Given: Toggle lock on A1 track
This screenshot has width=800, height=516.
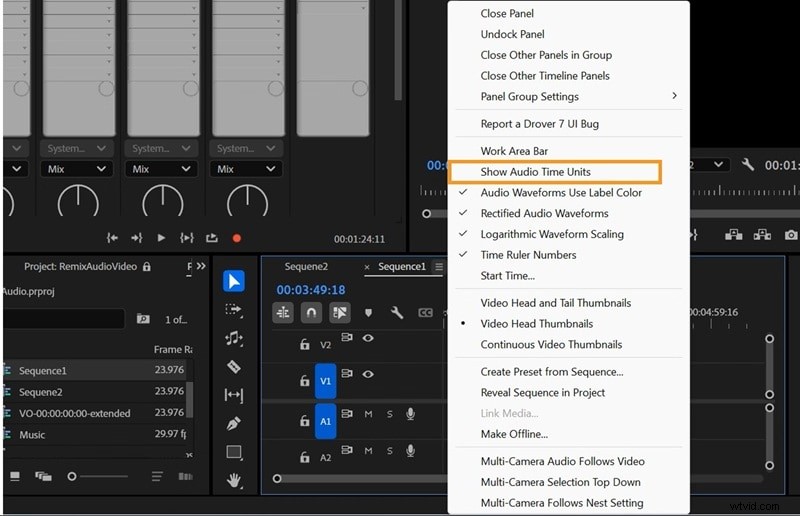Looking at the screenshot, I should coord(305,421).
